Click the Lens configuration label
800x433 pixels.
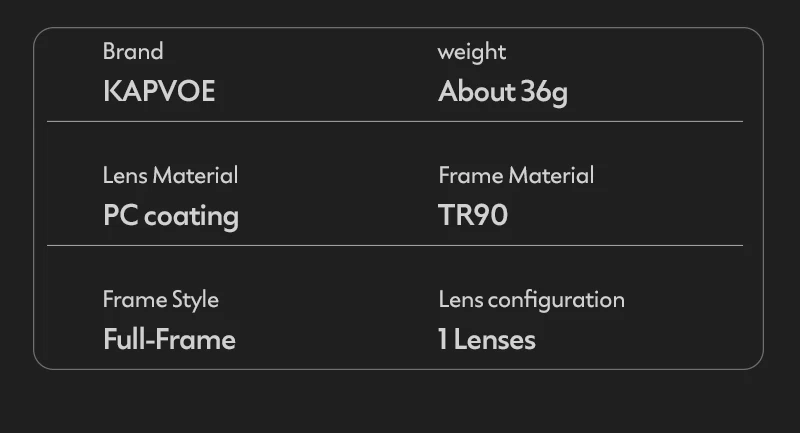click(531, 299)
